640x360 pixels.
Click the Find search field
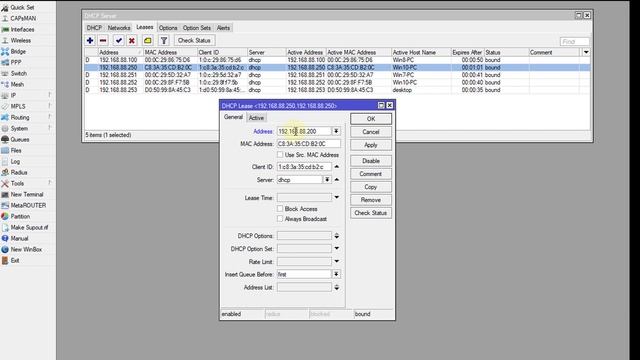[x=574, y=42]
